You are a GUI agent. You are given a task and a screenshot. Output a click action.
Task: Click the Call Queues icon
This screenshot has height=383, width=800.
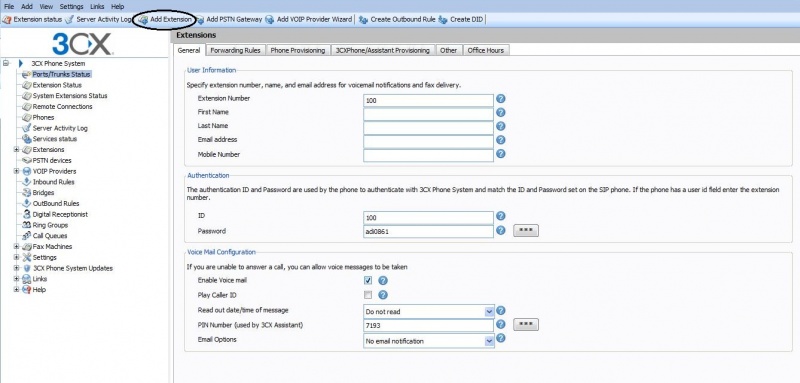pos(27,236)
